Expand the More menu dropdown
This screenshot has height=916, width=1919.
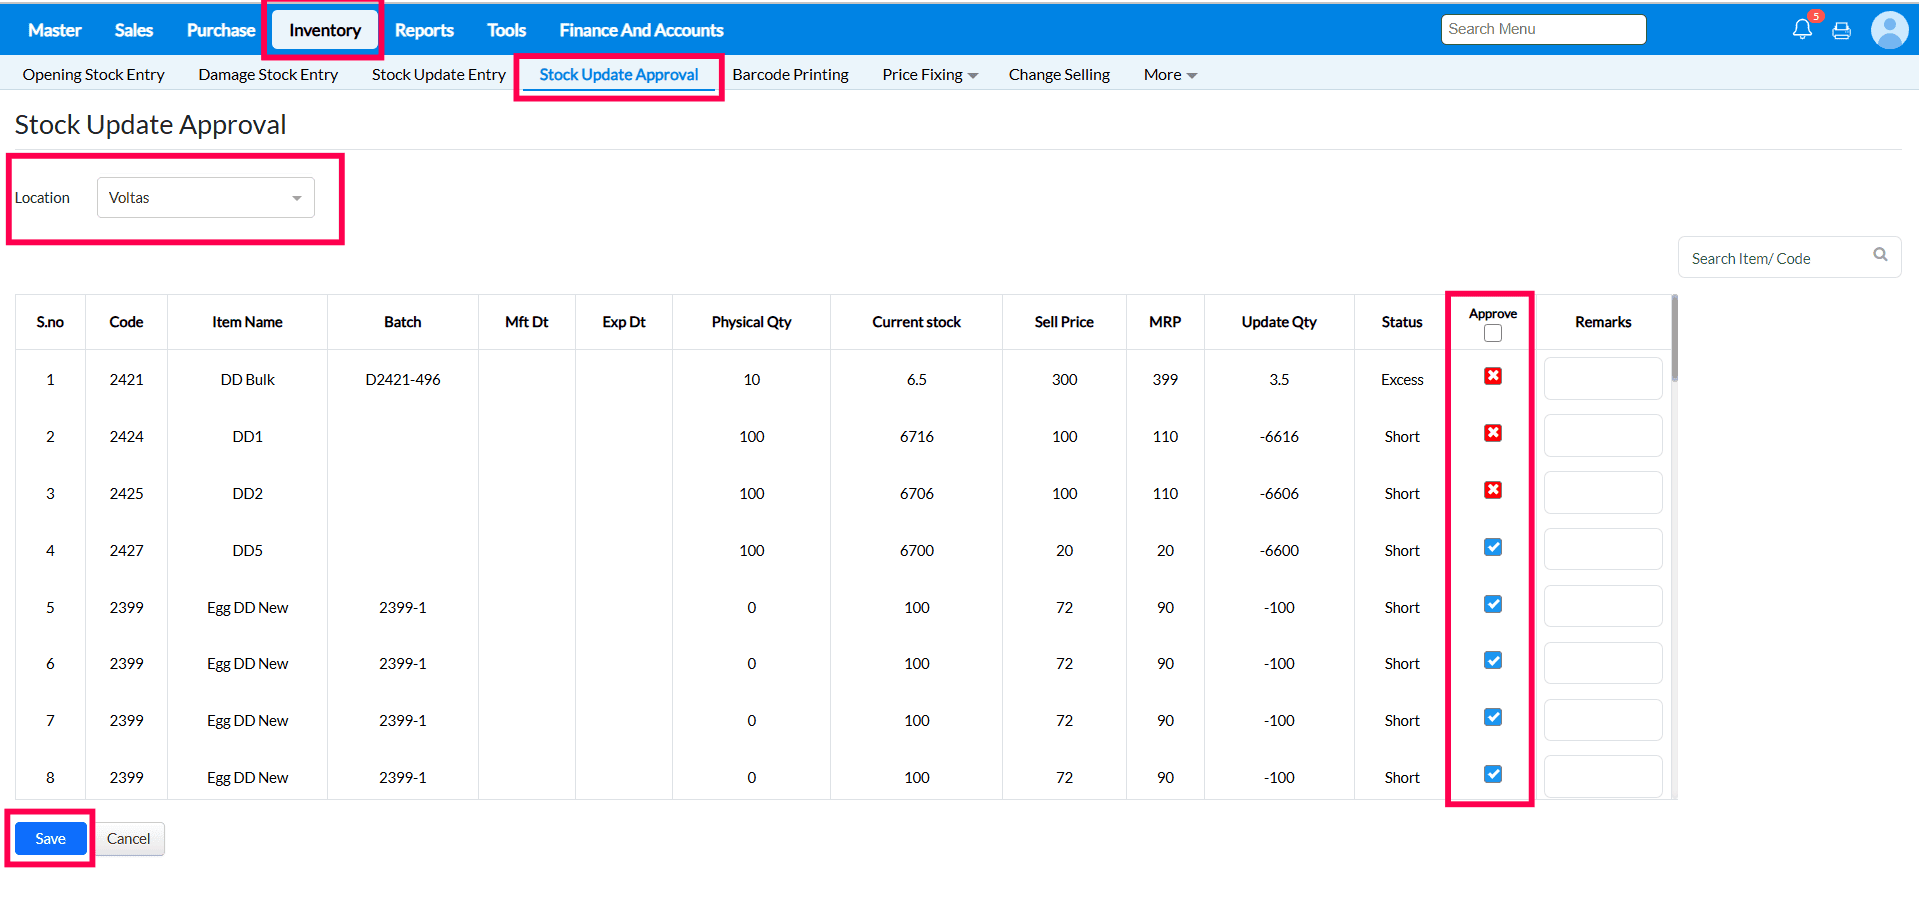tap(1169, 75)
